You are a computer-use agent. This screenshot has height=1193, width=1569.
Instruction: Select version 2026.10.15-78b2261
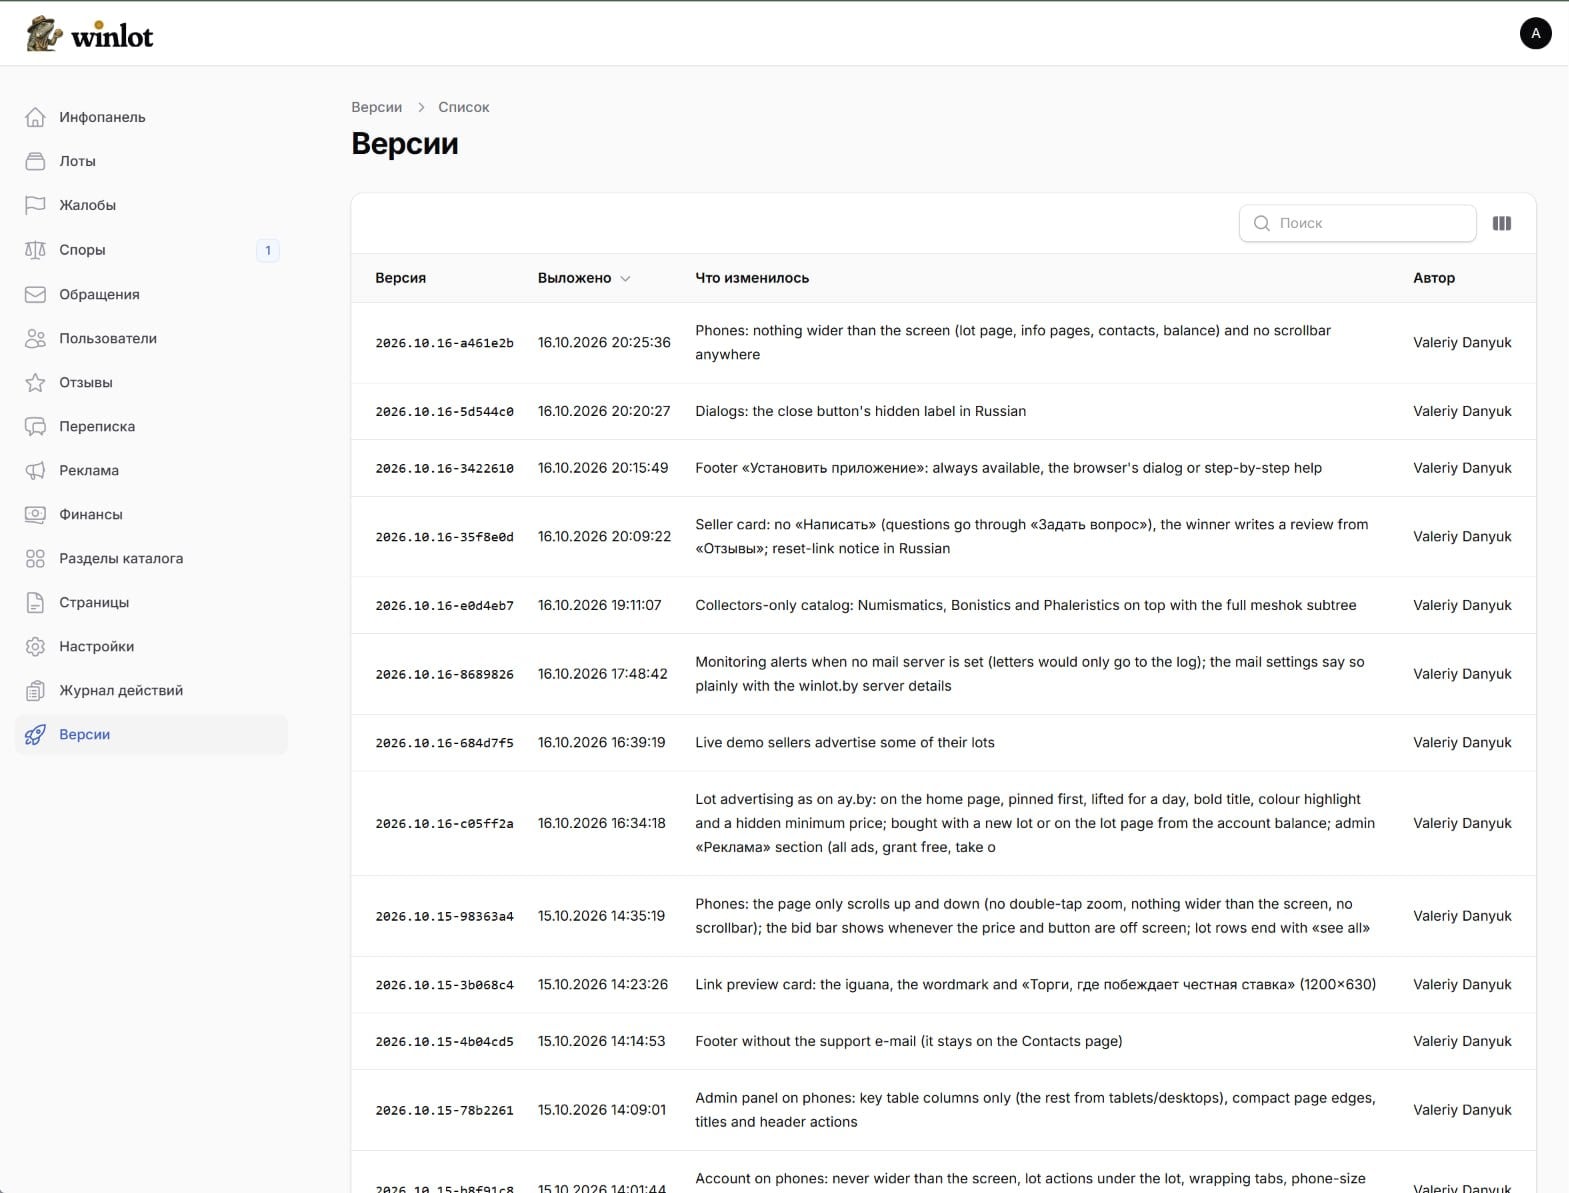point(444,1110)
